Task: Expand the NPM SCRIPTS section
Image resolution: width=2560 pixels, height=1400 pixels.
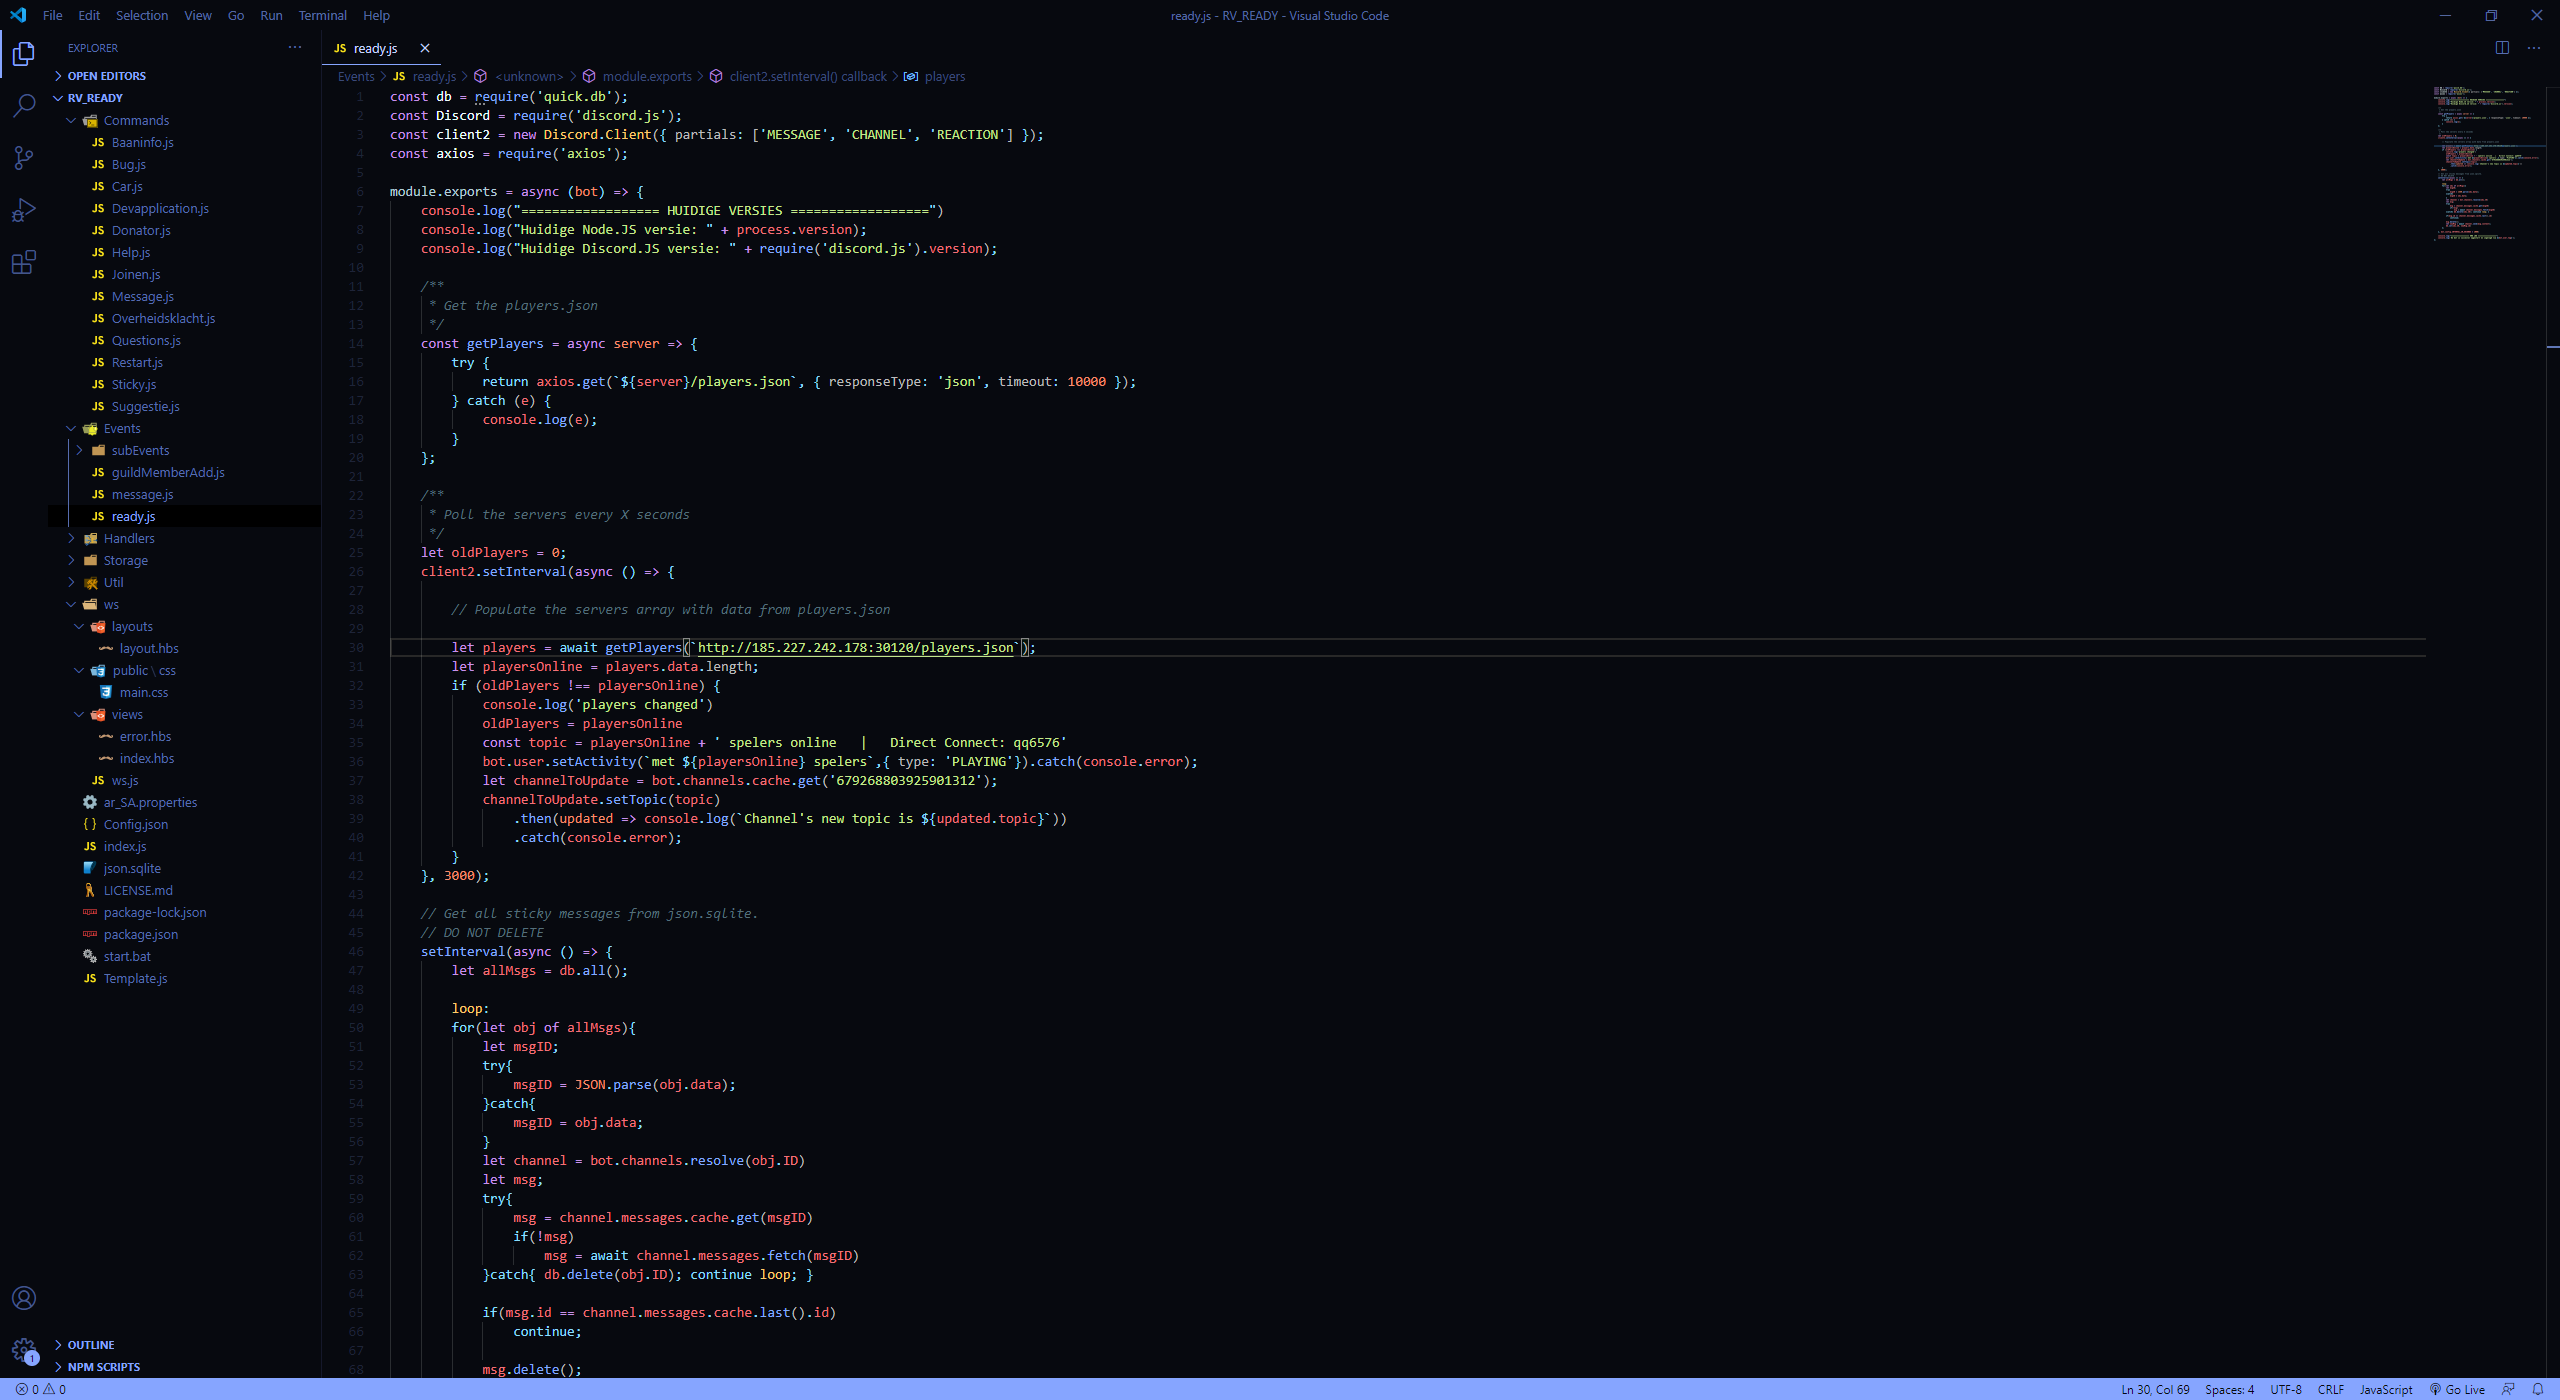Action: point(104,1367)
